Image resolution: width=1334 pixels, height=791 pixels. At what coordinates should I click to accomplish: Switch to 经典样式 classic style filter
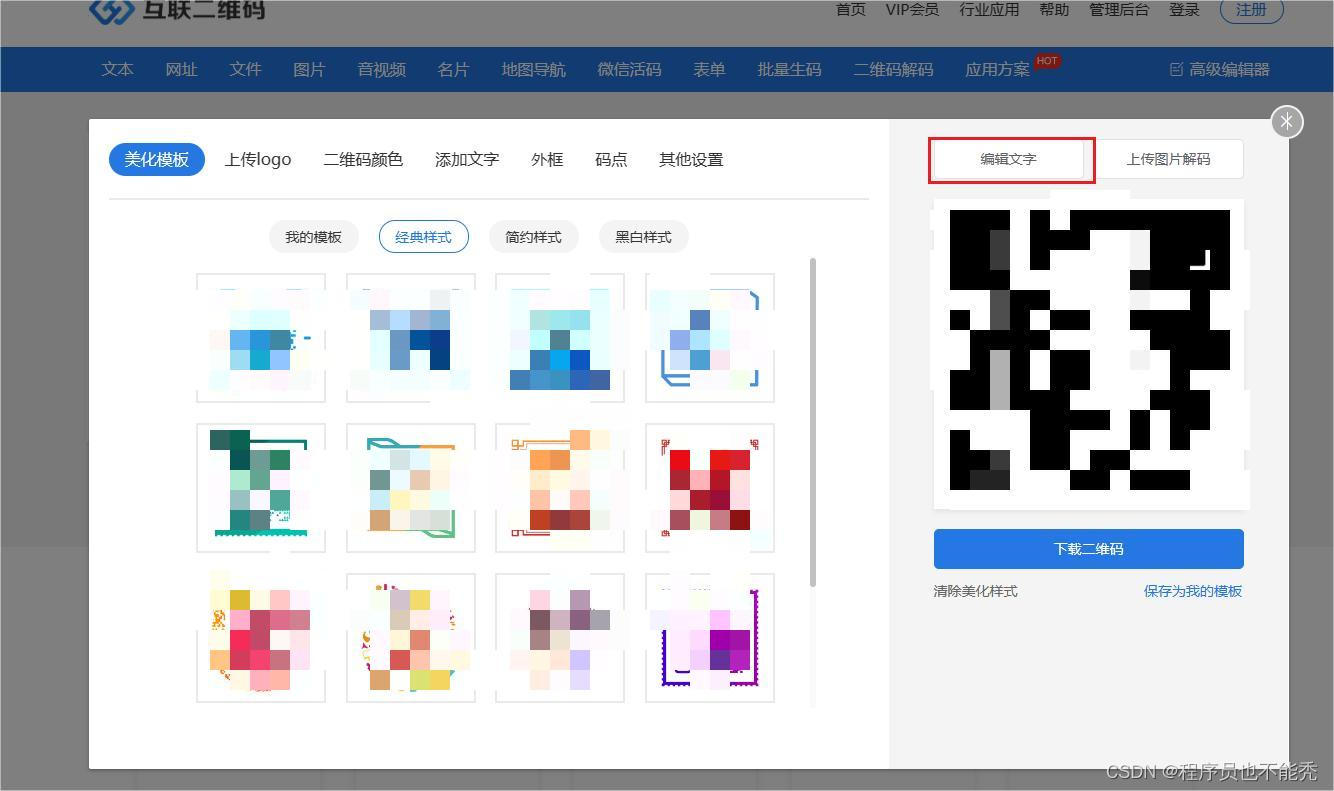[x=423, y=237]
